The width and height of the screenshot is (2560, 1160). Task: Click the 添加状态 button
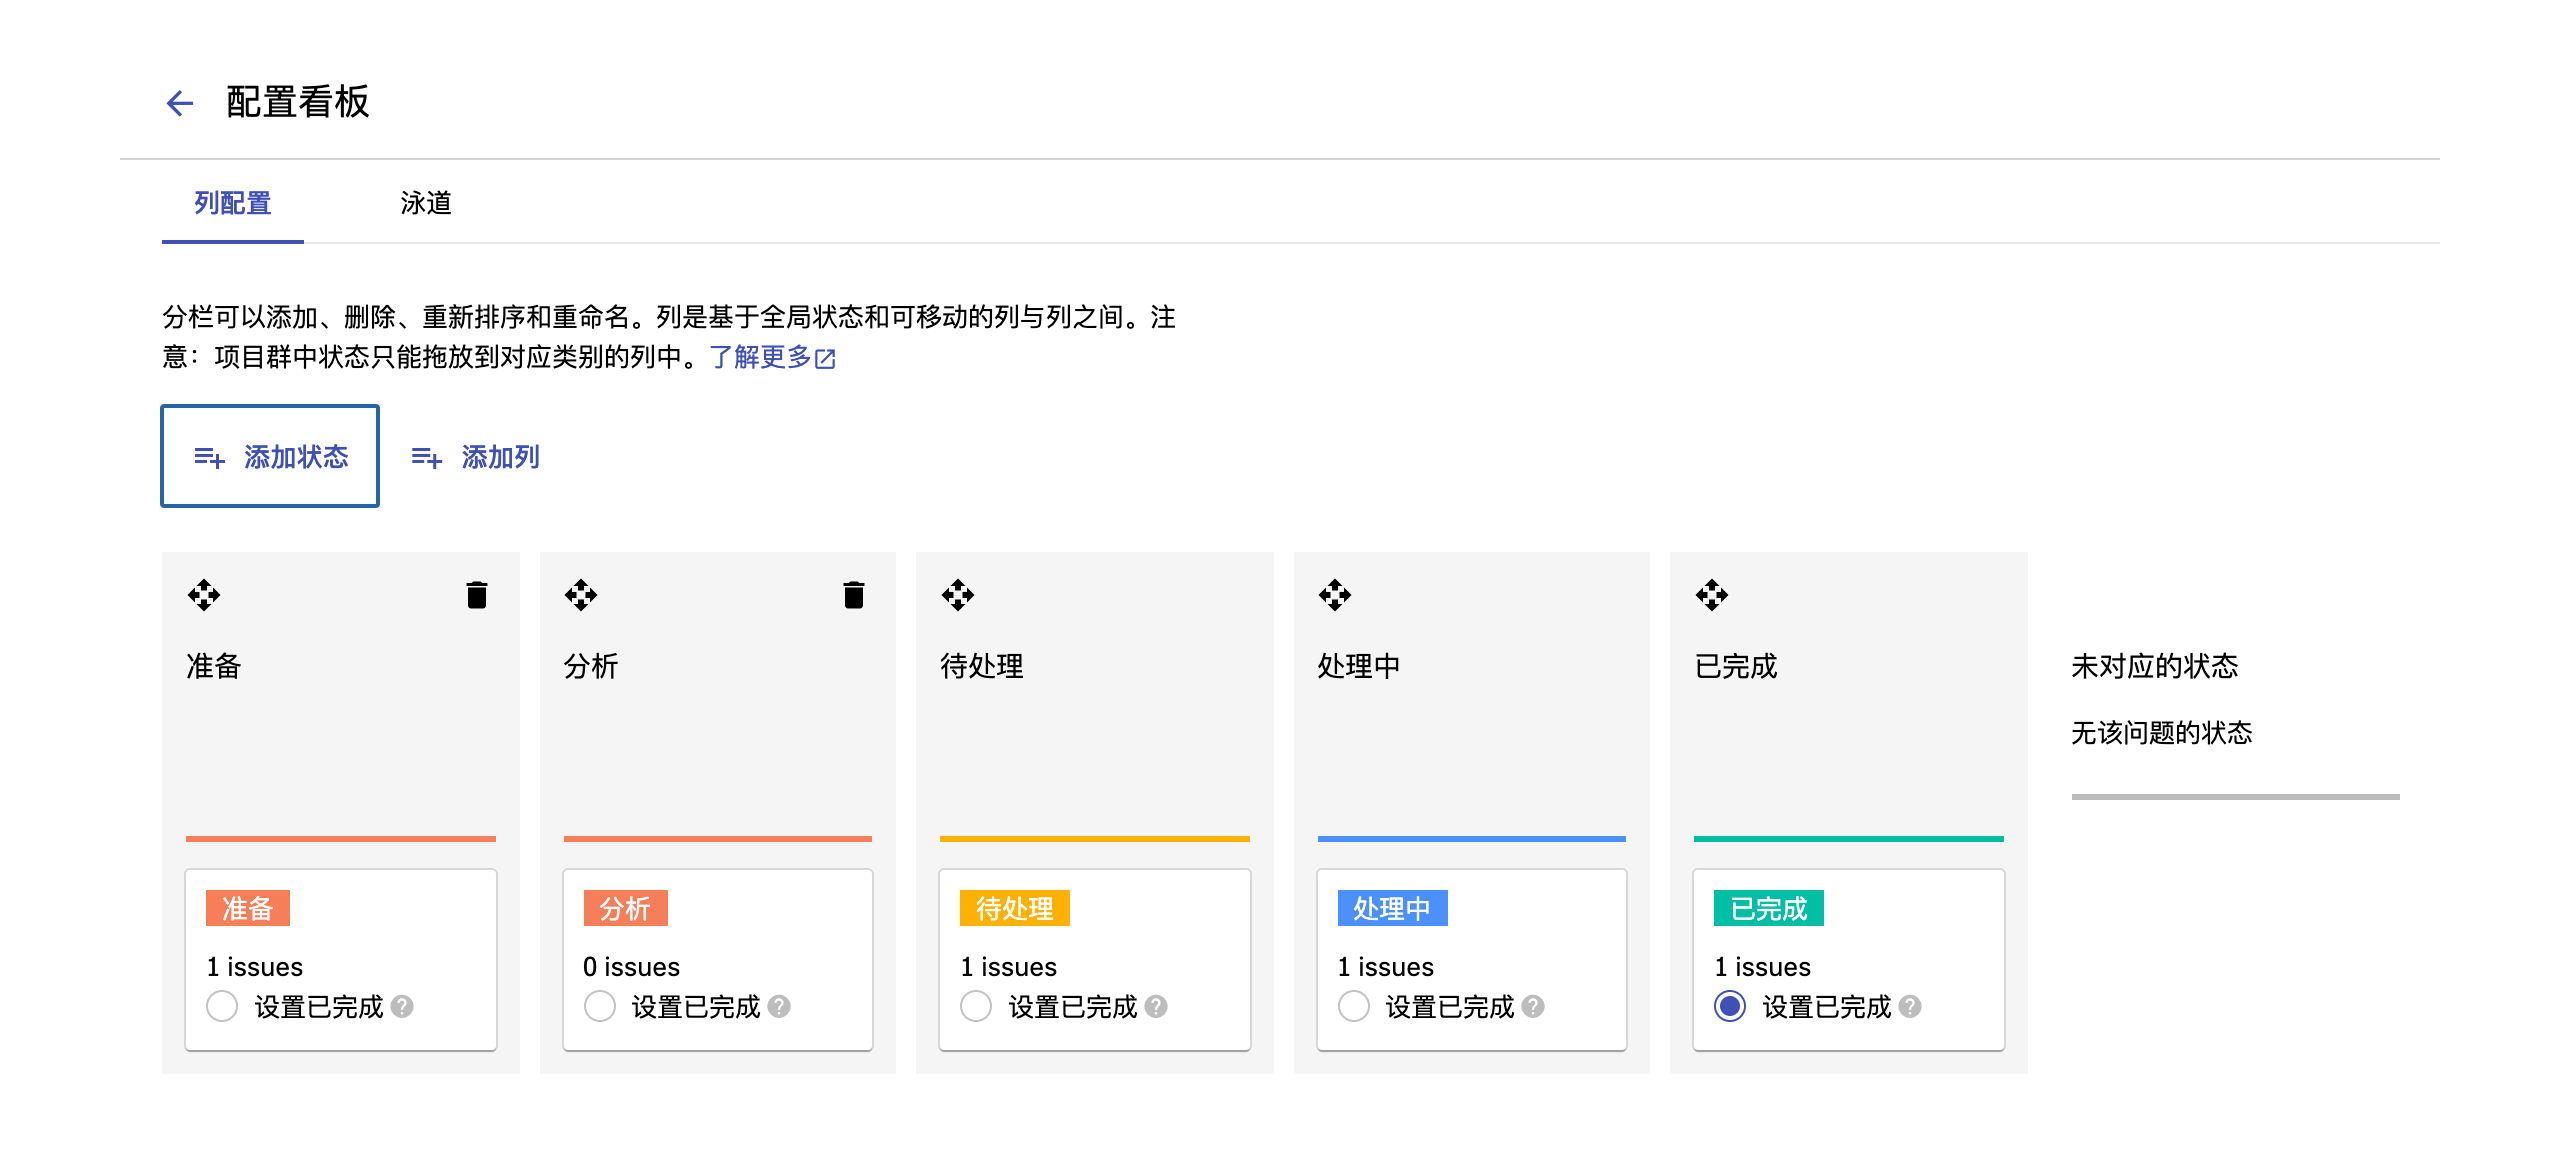(270, 457)
